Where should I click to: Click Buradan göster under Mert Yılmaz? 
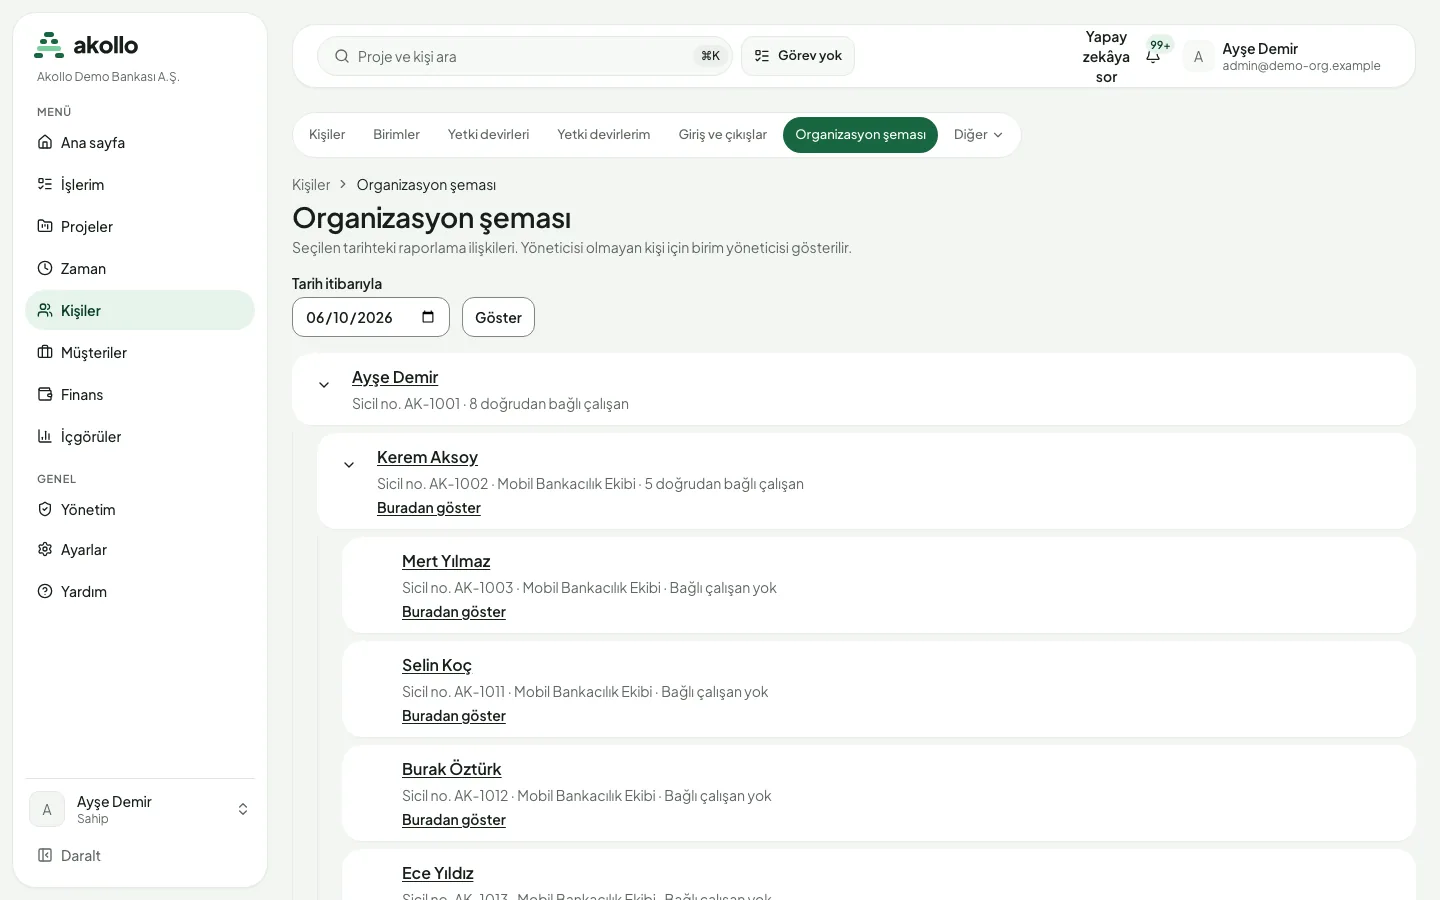pos(454,612)
